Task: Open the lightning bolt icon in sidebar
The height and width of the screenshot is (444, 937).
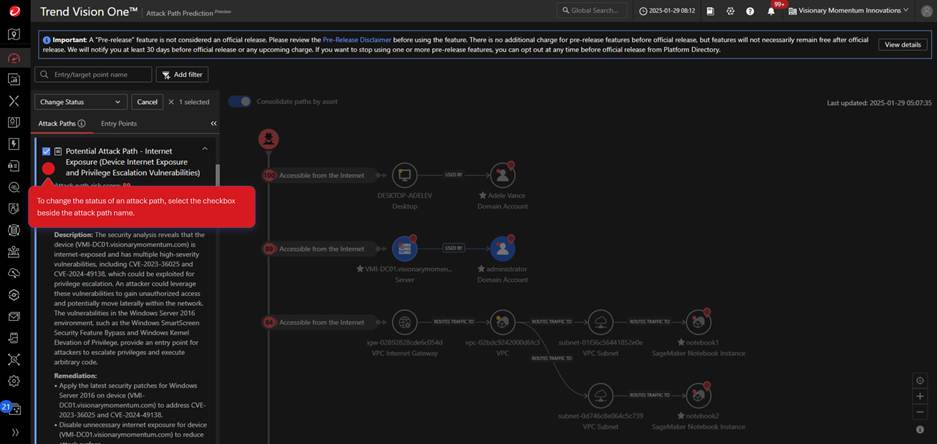Action: [14, 143]
